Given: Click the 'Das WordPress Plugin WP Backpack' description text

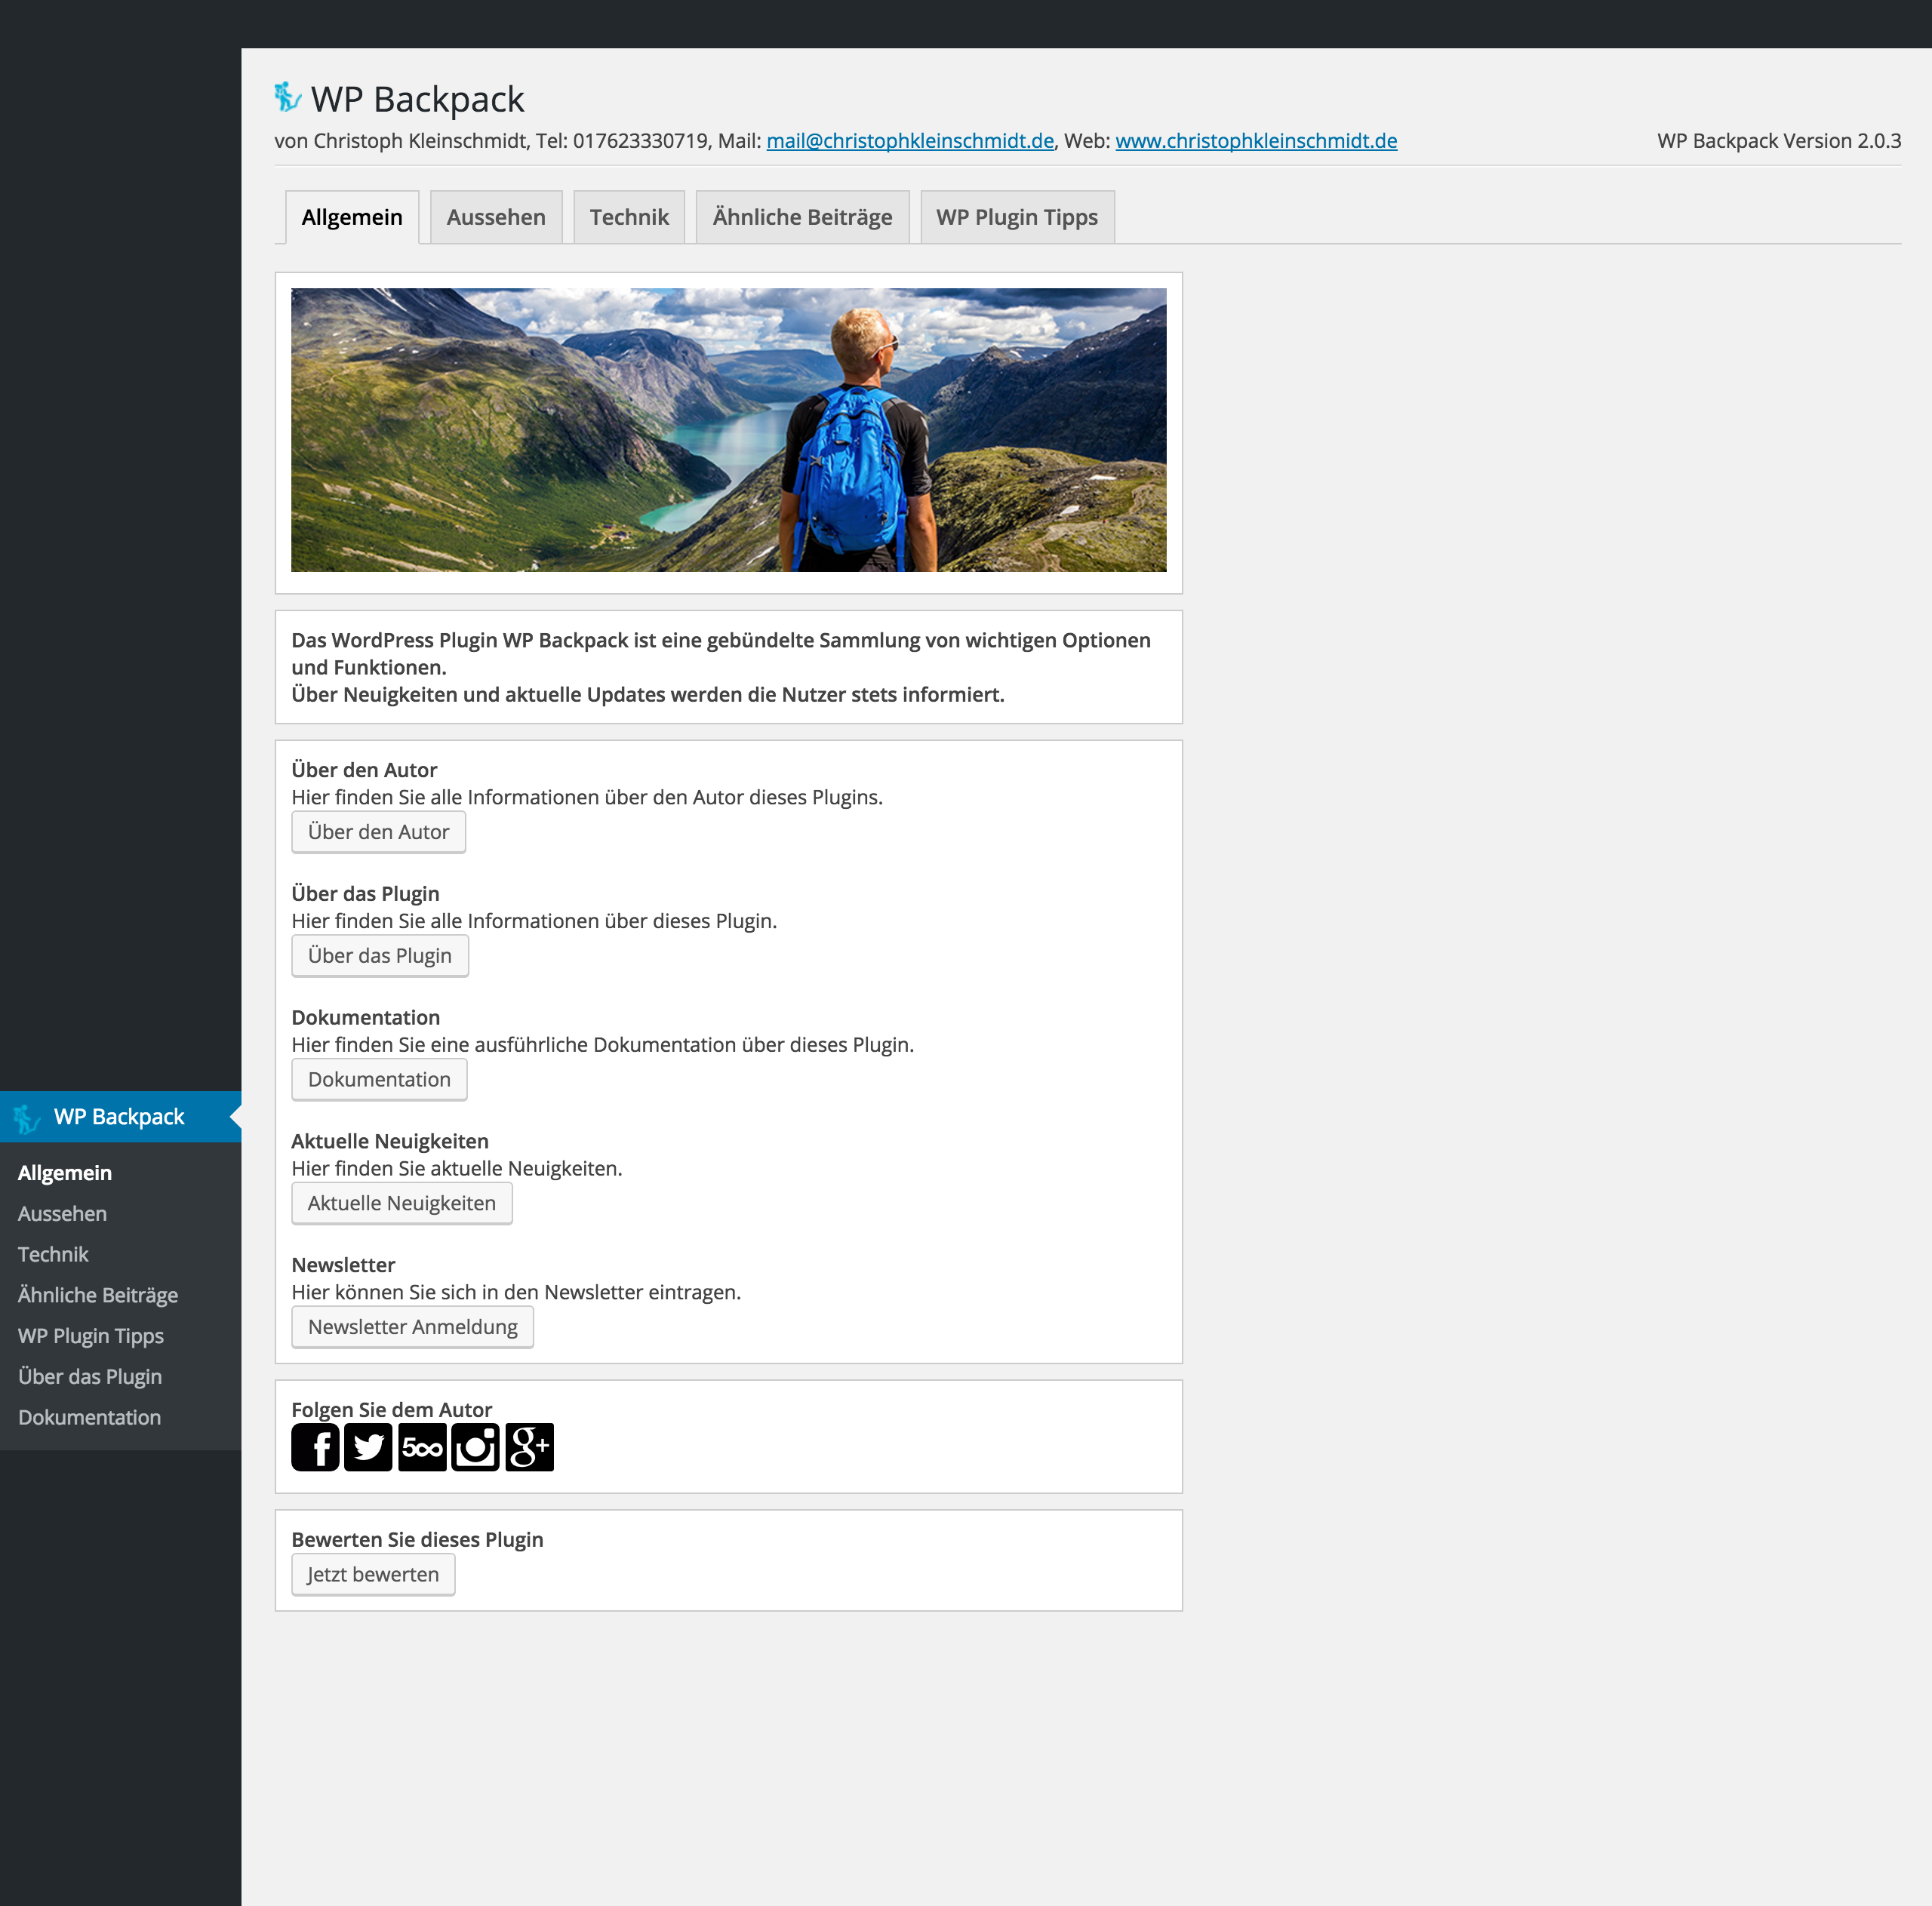Looking at the screenshot, I should click(721, 667).
